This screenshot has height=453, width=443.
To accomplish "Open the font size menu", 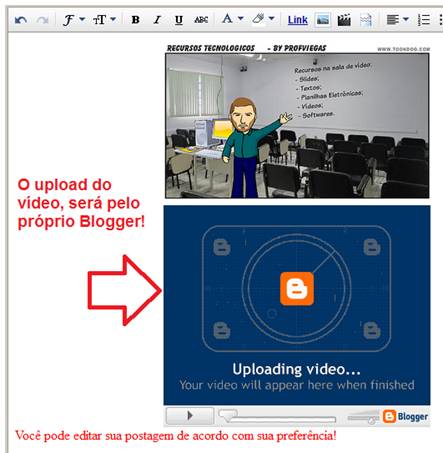I will coord(104,20).
